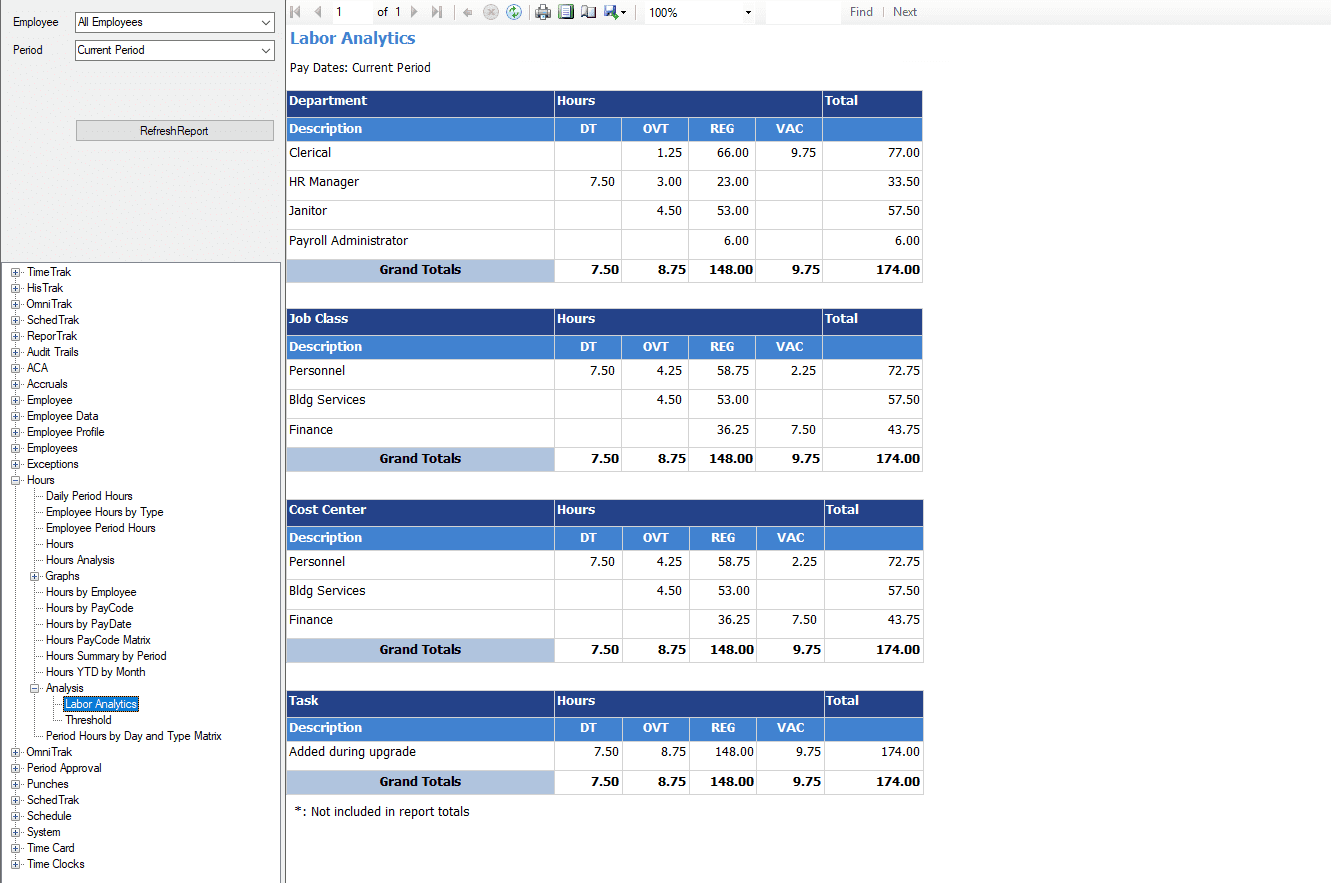This screenshot has width=1331, height=883.
Task: Click Pay Dates: Current Period text
Action: click(360, 68)
